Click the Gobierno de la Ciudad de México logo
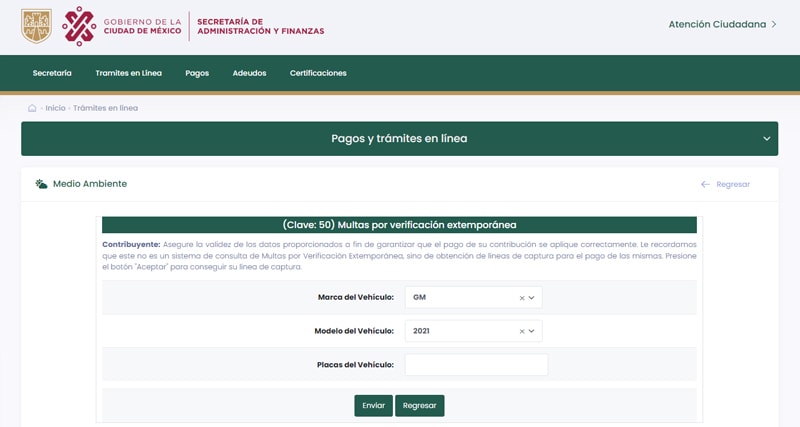 [x=122, y=26]
